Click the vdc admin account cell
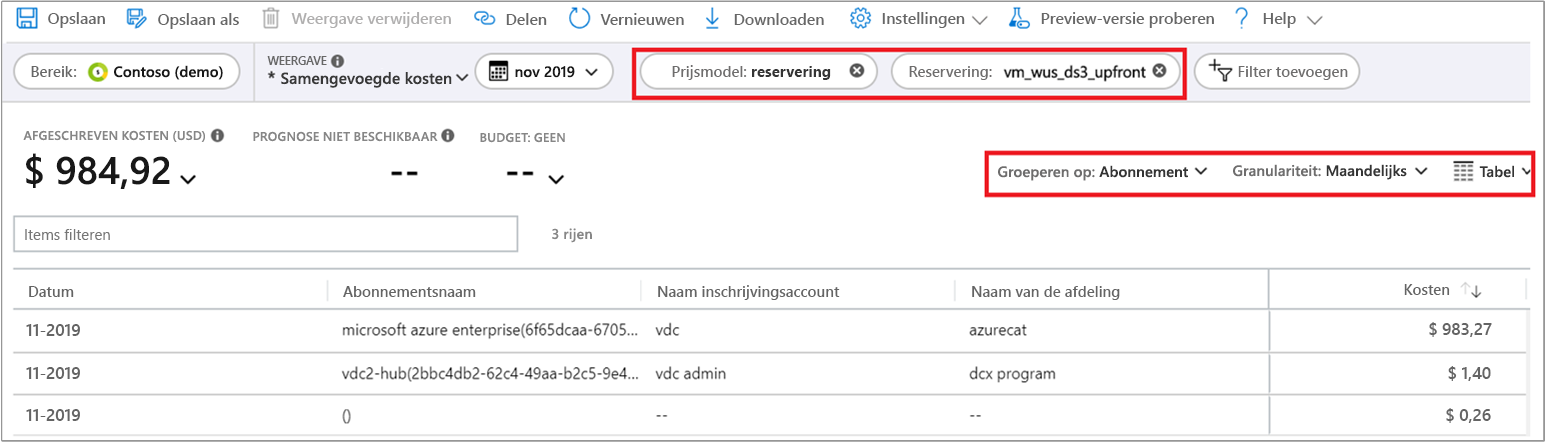Image resolution: width=1546 pixels, height=442 pixels. pyautogui.click(x=691, y=373)
